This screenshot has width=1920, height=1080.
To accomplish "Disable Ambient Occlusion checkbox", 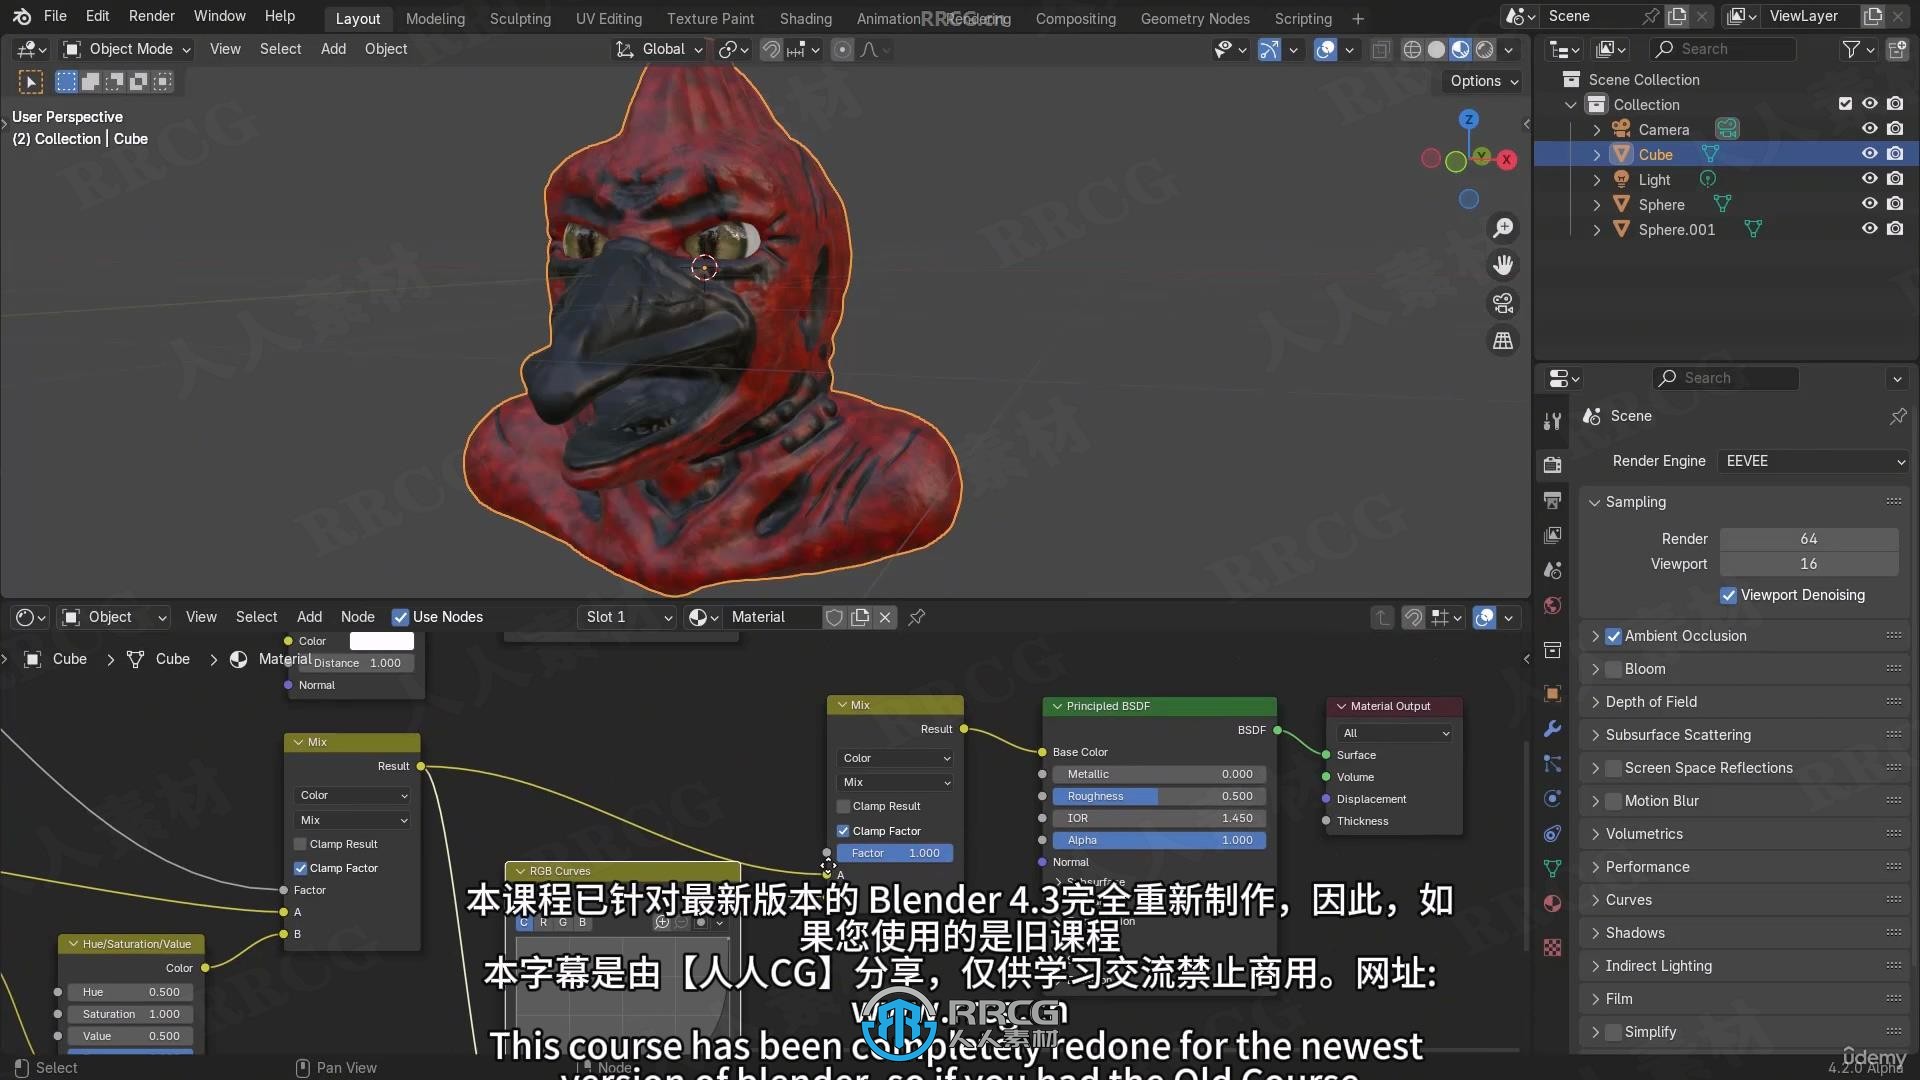I will coord(1613,636).
